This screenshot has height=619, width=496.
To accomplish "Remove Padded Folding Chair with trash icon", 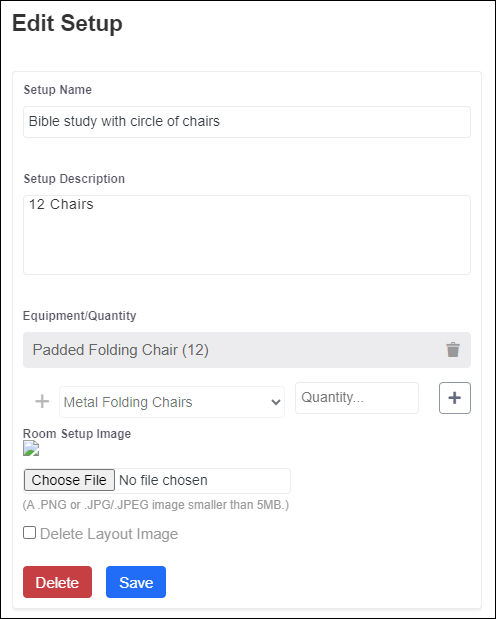I will pos(453,350).
